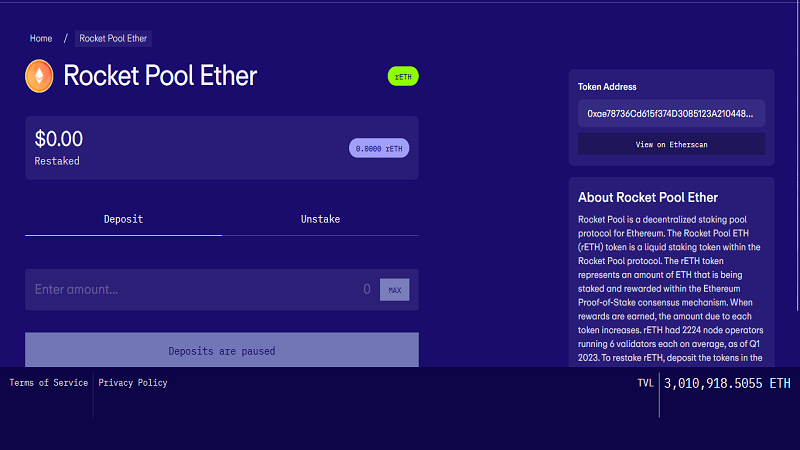The height and width of the screenshot is (450, 800).
Task: Switch to the Unstake tab
Action: point(320,219)
